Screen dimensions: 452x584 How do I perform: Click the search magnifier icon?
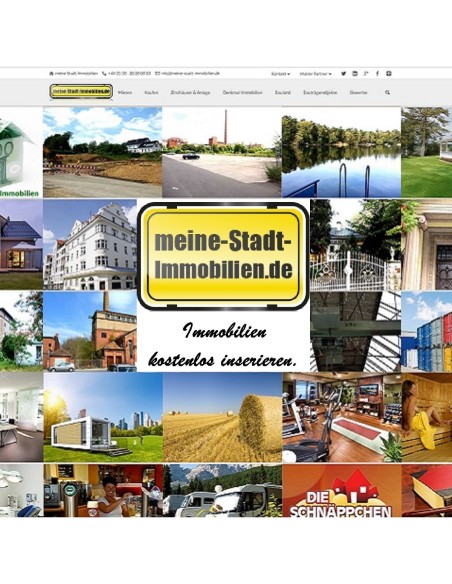(x=388, y=92)
